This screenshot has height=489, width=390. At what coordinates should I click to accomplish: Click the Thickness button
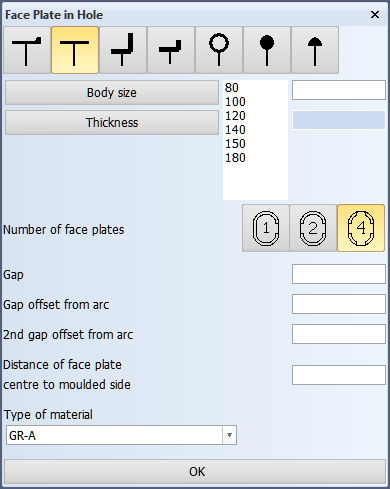tap(112, 123)
